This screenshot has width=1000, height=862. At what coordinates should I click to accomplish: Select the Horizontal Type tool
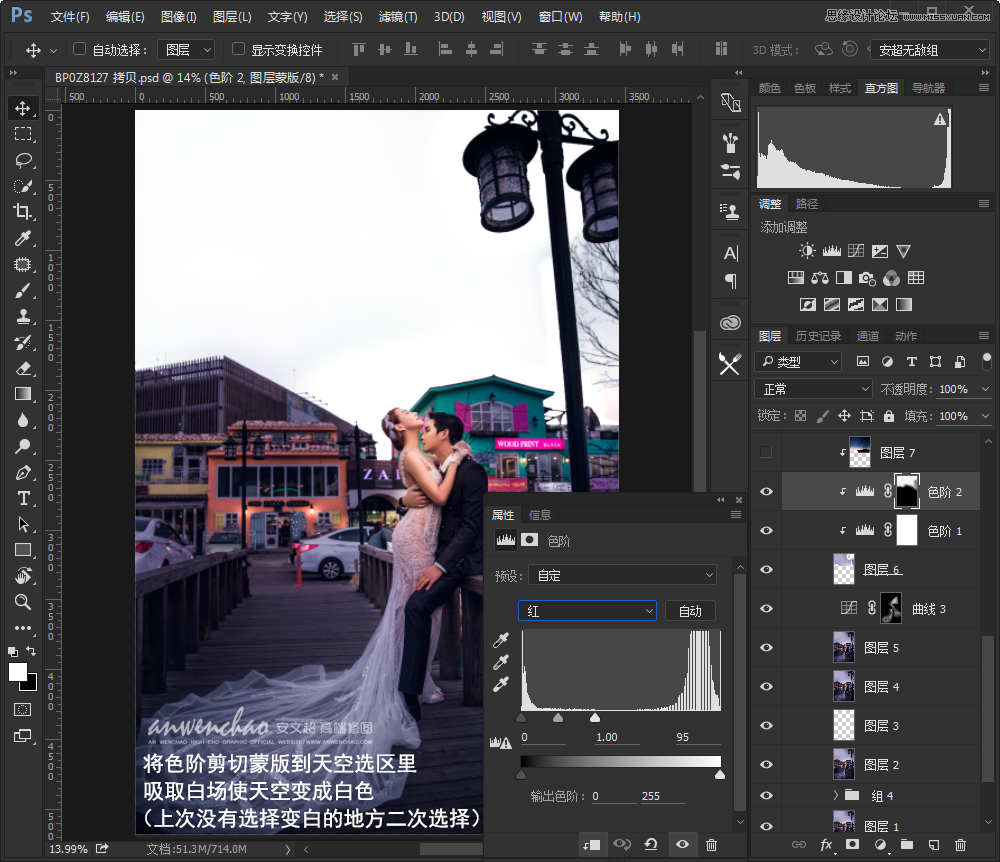[23, 498]
